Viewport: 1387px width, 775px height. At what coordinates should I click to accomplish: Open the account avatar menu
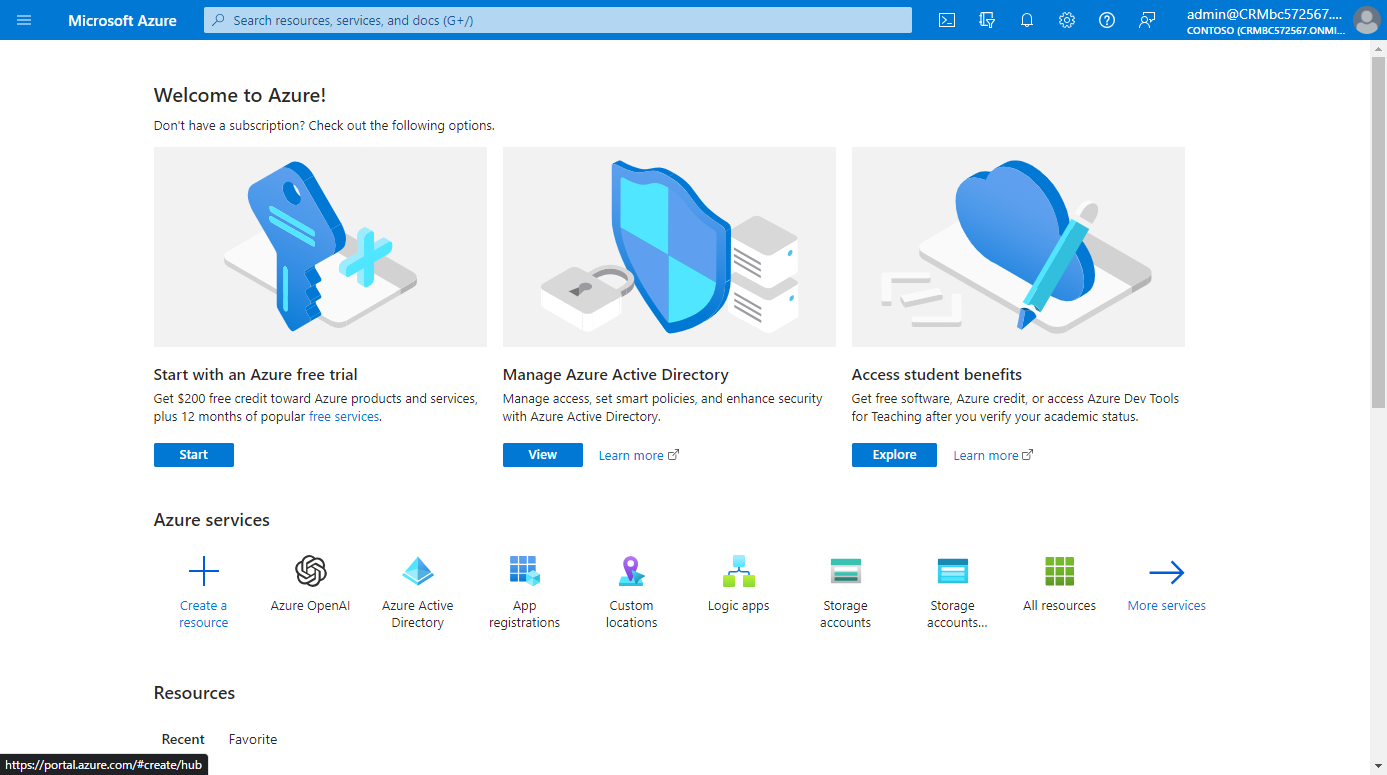click(x=1366, y=20)
